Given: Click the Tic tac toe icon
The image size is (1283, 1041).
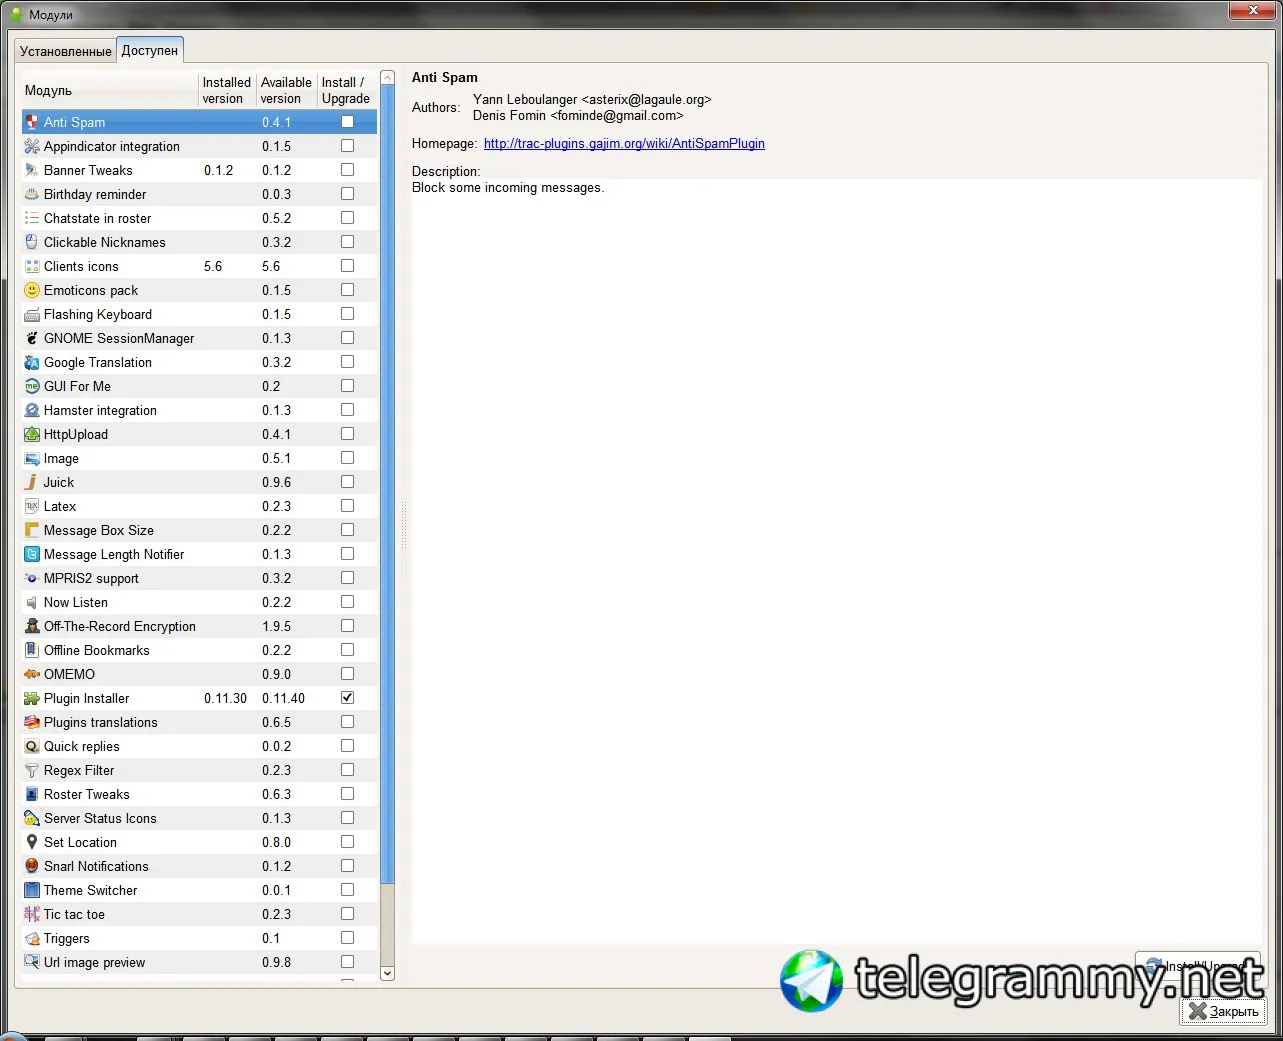Looking at the screenshot, I should pos(32,914).
